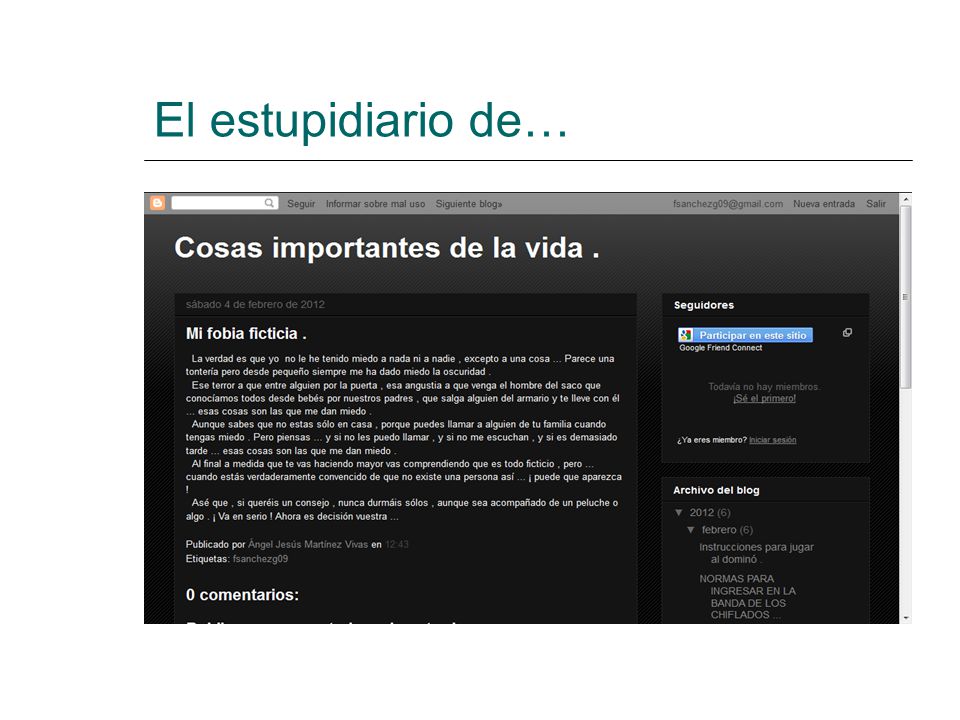The width and height of the screenshot is (960, 720).
Task: Click the scrollbar down arrow
Action: (906, 618)
